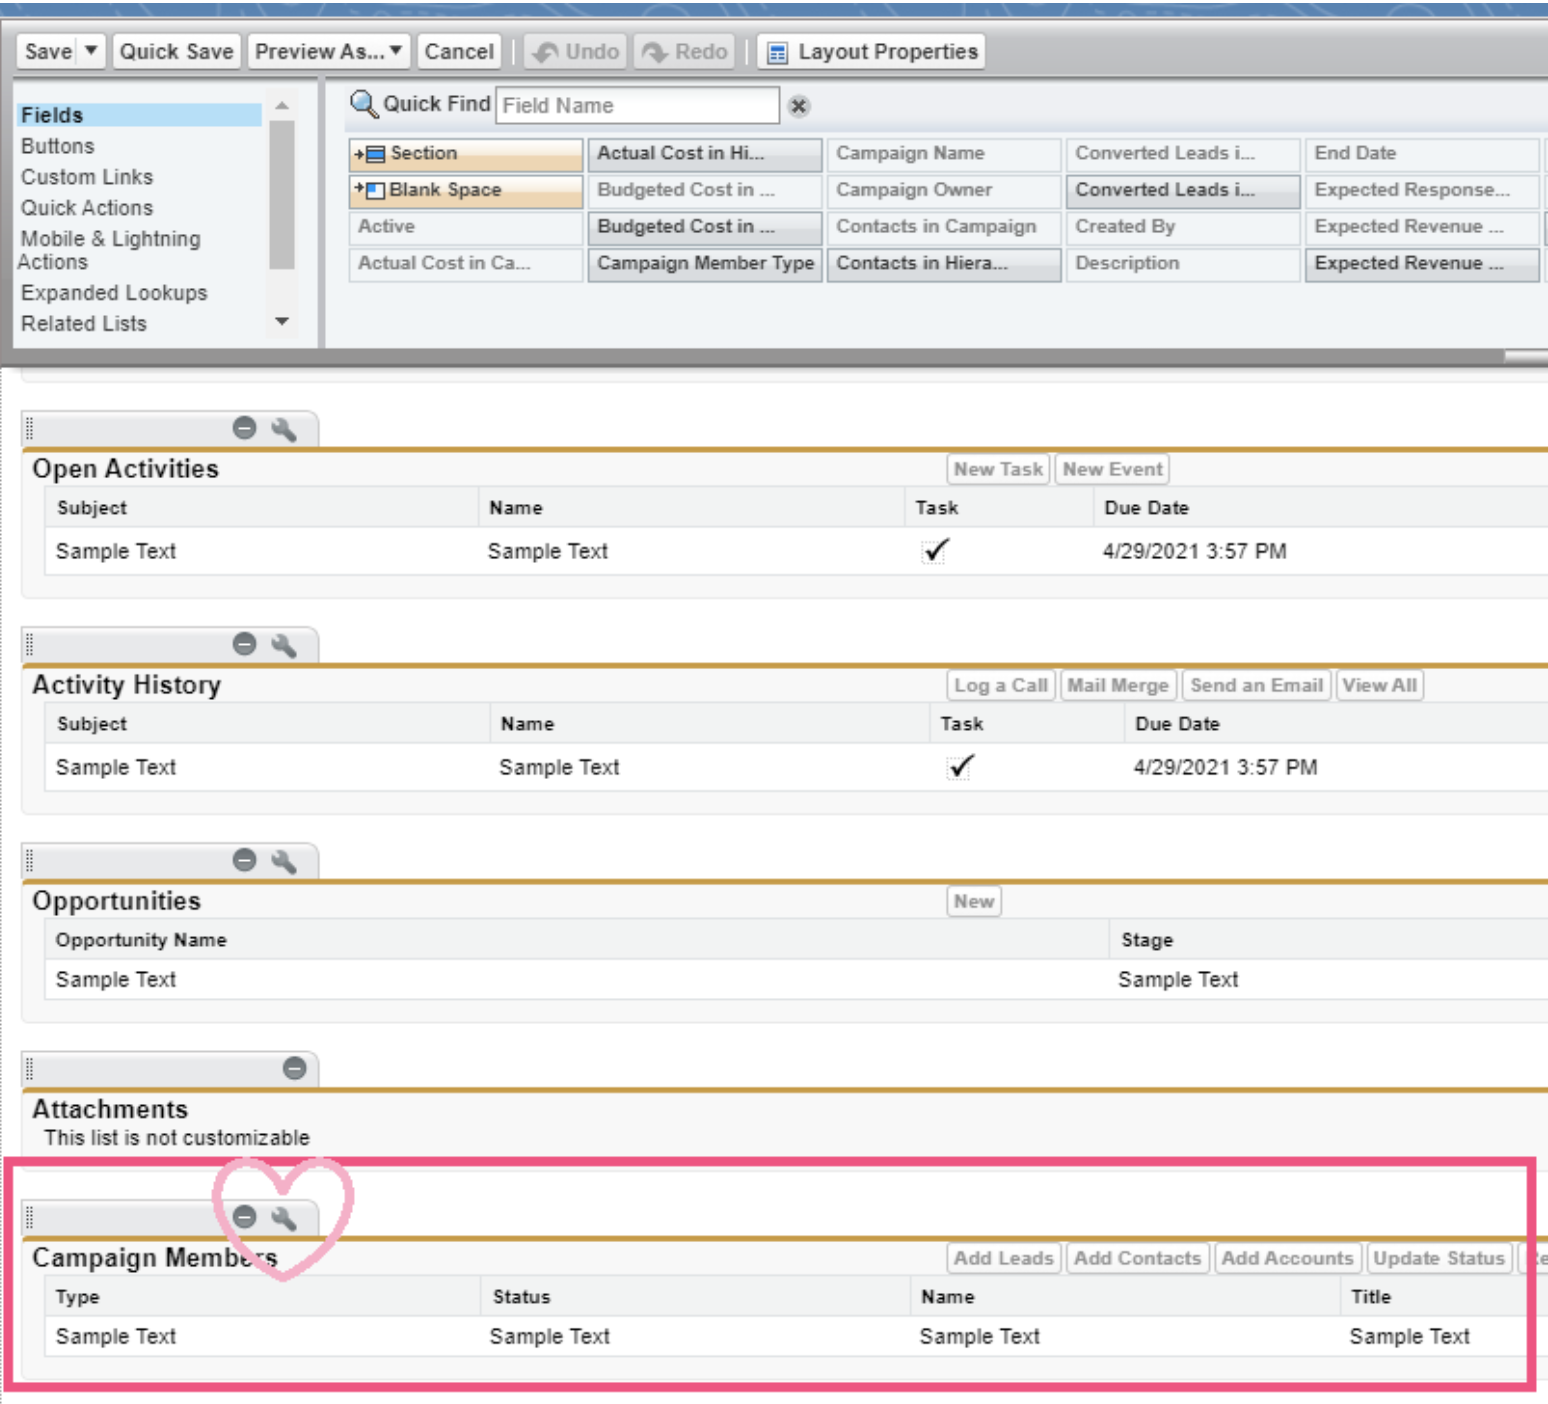Grab the Opportunities drag handle
Image resolution: width=1548 pixels, height=1404 pixels.
tap(30, 861)
